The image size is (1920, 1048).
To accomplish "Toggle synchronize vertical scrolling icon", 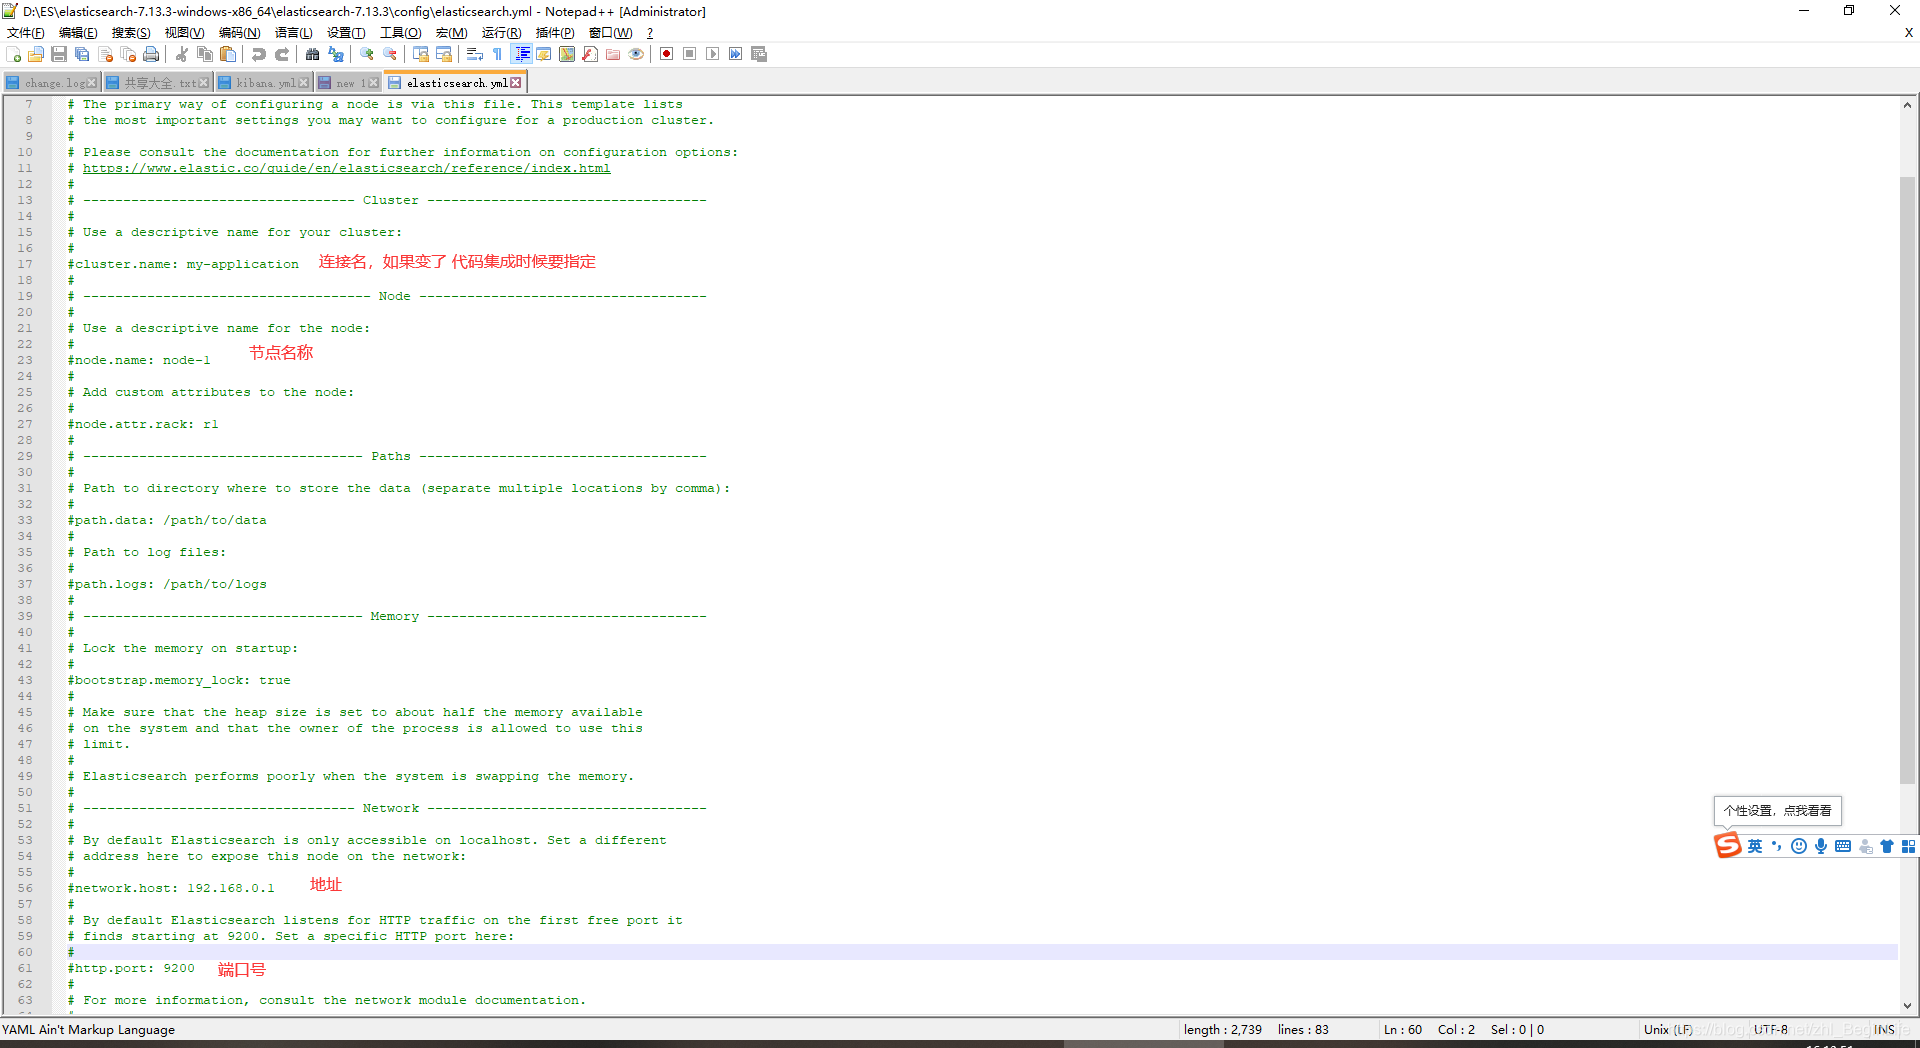I will [x=421, y=54].
